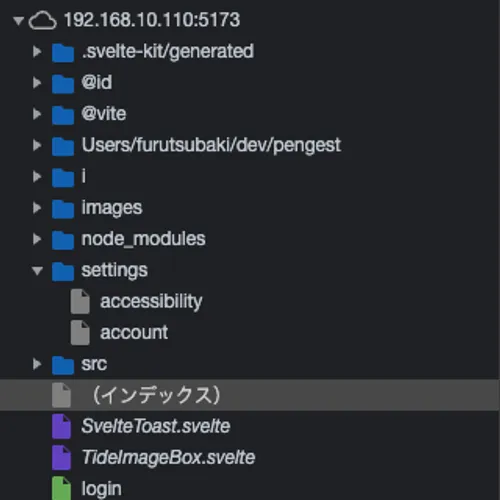Viewport: 500px width, 500px height.
Task: Select the login file label
Action: tap(101, 489)
